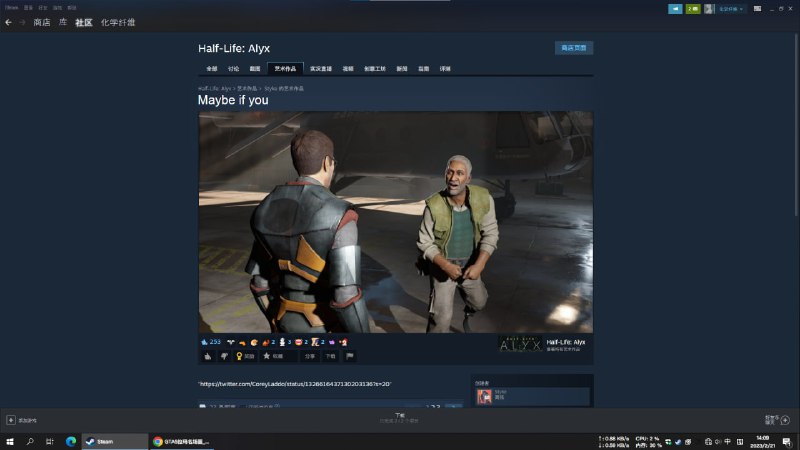This screenshot has height=450, width=800.
Task: Open the artwork image of Gordon and Eli
Action: 395,222
